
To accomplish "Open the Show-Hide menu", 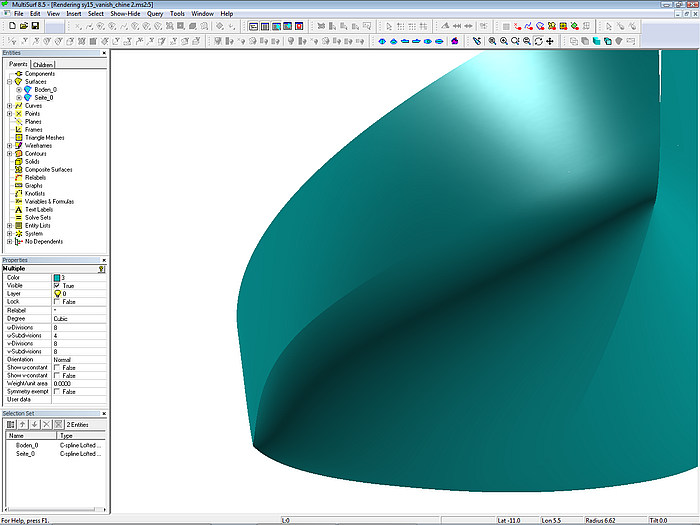I will click(125, 14).
